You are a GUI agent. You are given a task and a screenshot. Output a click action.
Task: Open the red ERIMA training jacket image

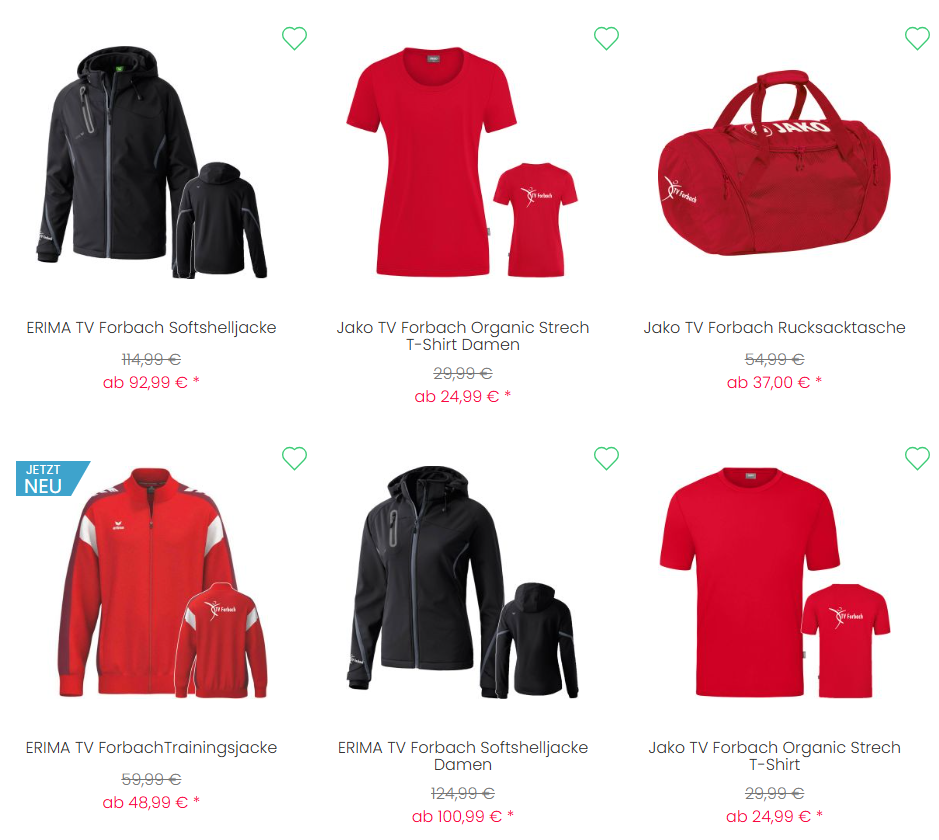coord(163,583)
